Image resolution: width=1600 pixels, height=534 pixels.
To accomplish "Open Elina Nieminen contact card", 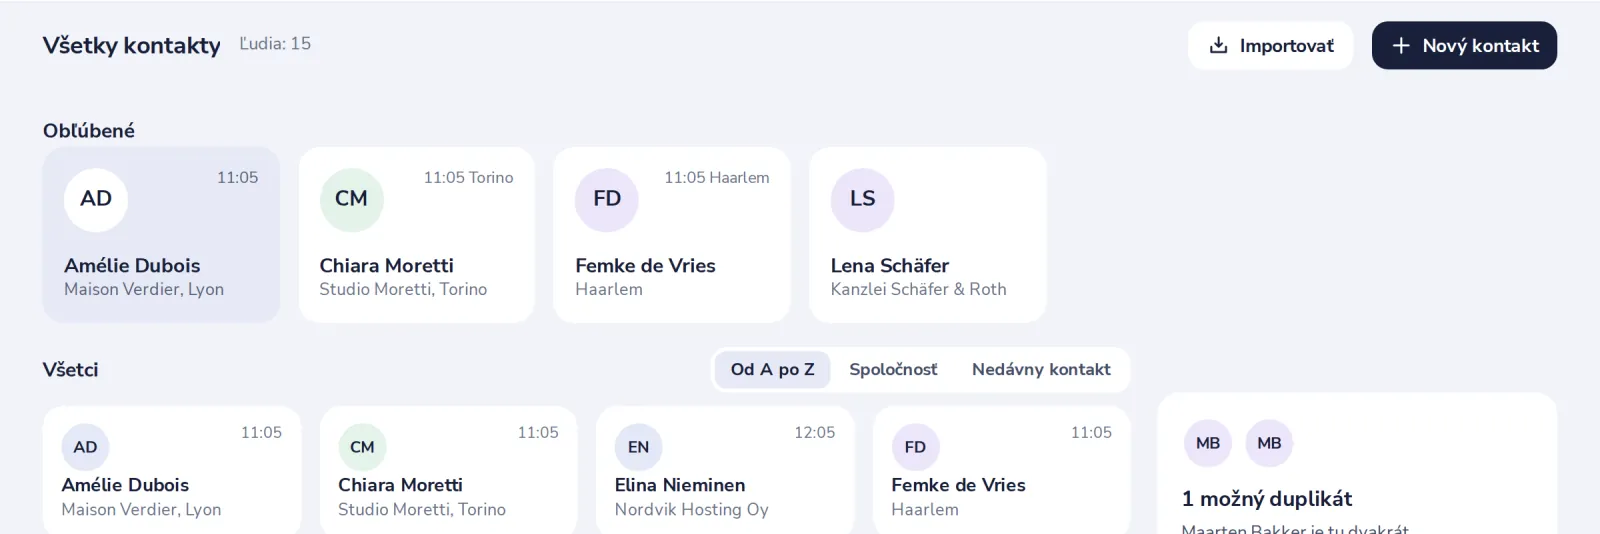I will (x=725, y=470).
